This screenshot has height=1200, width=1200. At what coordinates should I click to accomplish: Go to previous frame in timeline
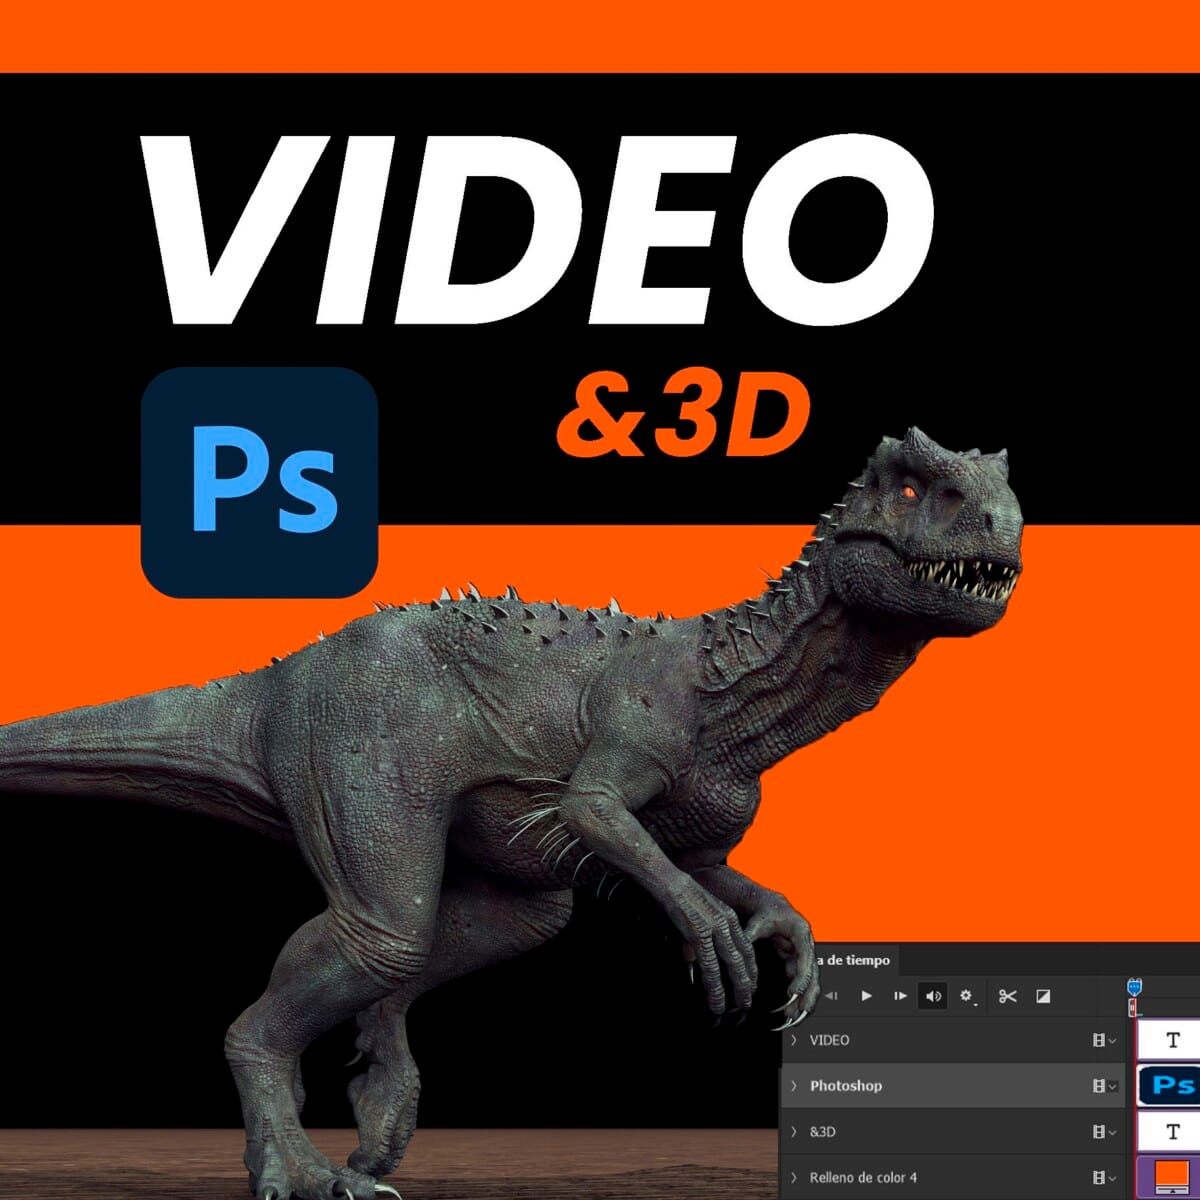[x=831, y=996]
